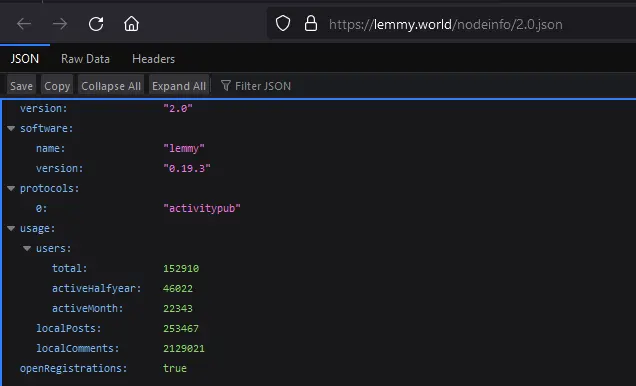
Task: Open the tracking protection shield icon
Action: 283,24
